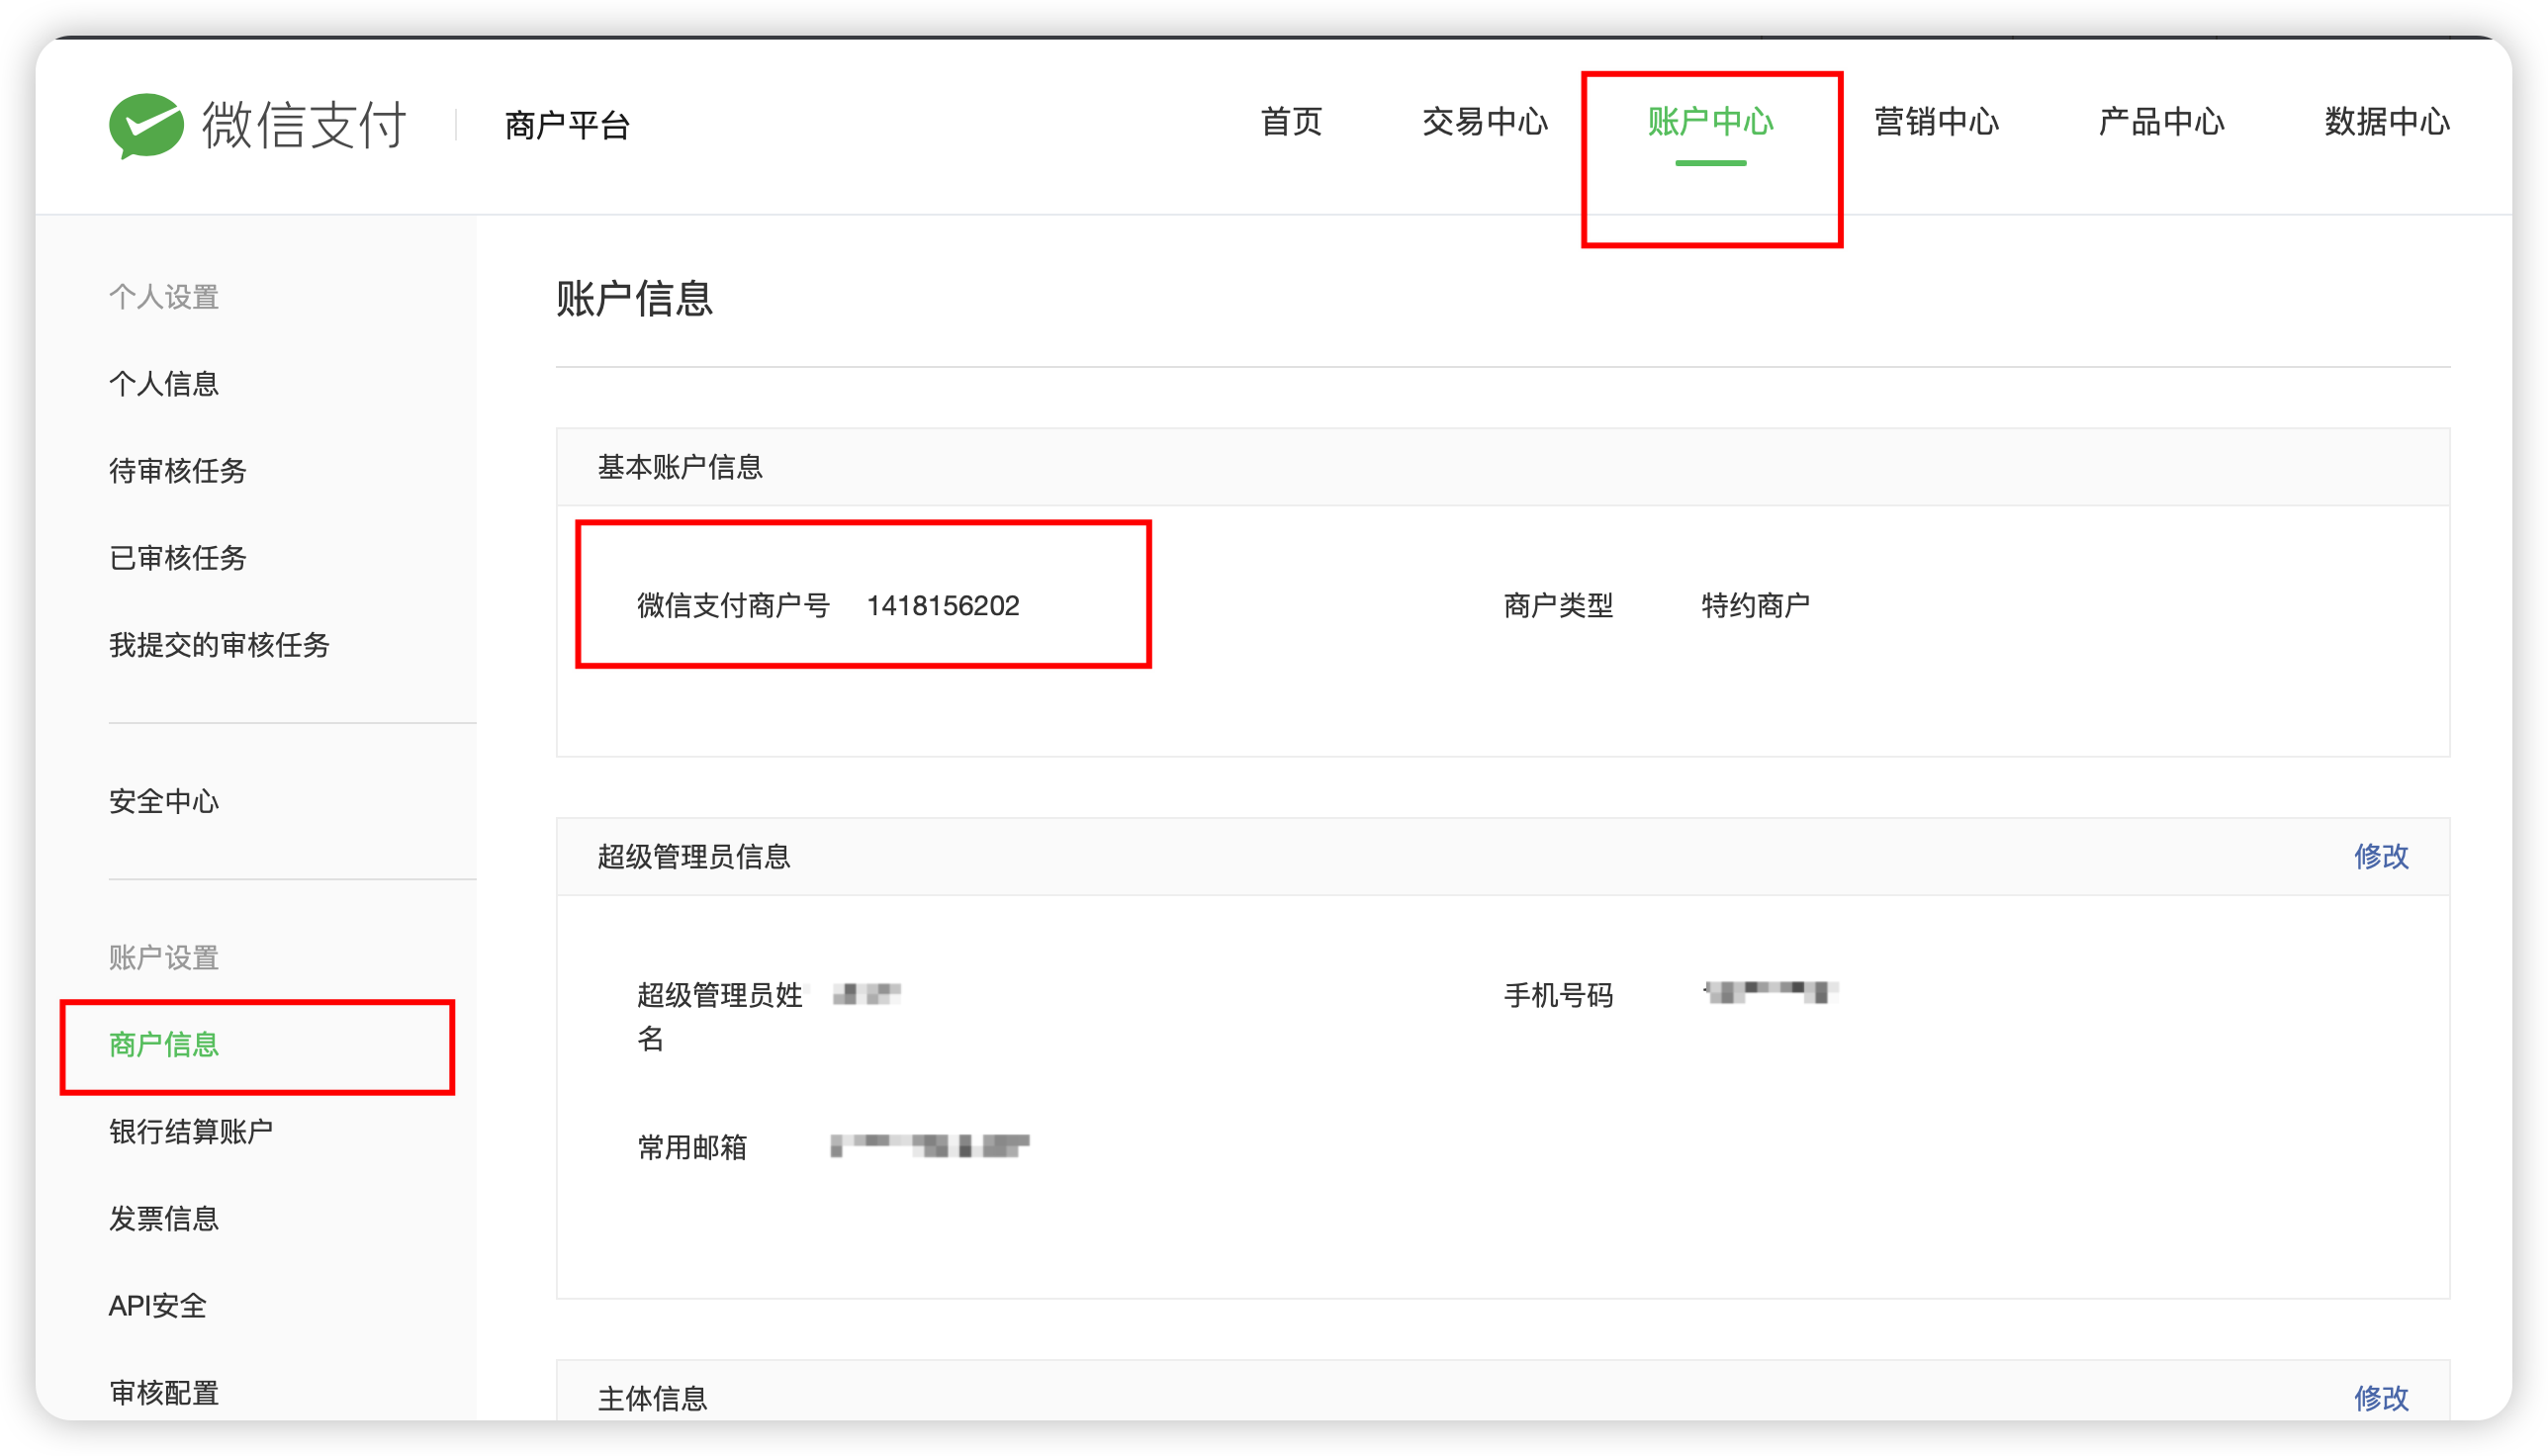Select 审核配置 sidebar item
Viewport: 2548px width, 1456px height.
(x=164, y=1393)
